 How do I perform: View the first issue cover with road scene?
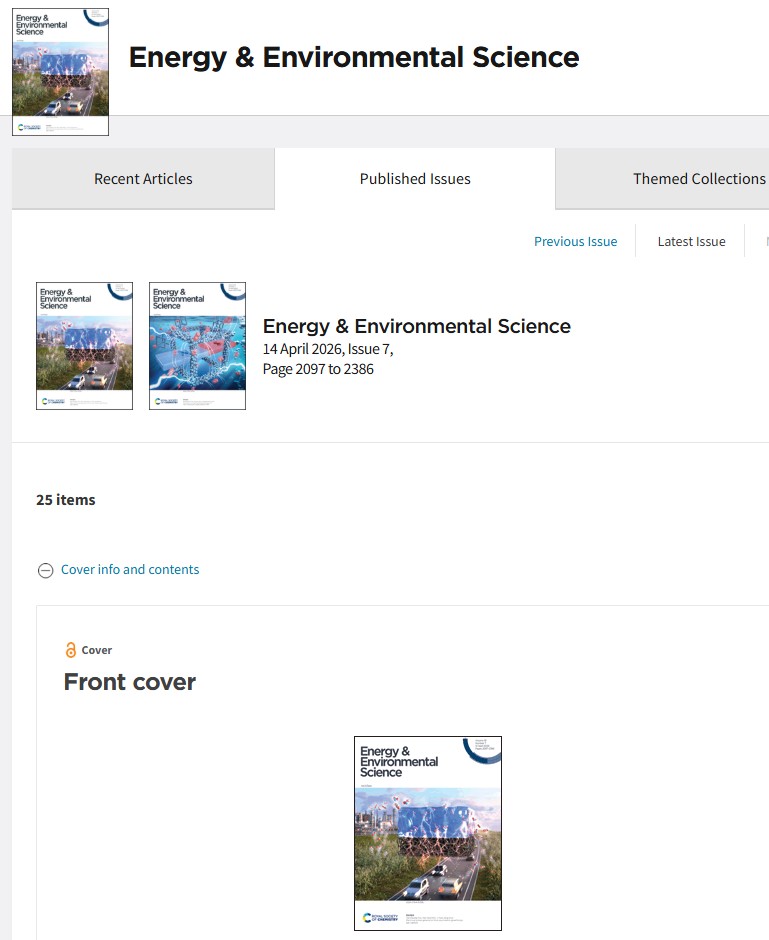[x=85, y=346]
